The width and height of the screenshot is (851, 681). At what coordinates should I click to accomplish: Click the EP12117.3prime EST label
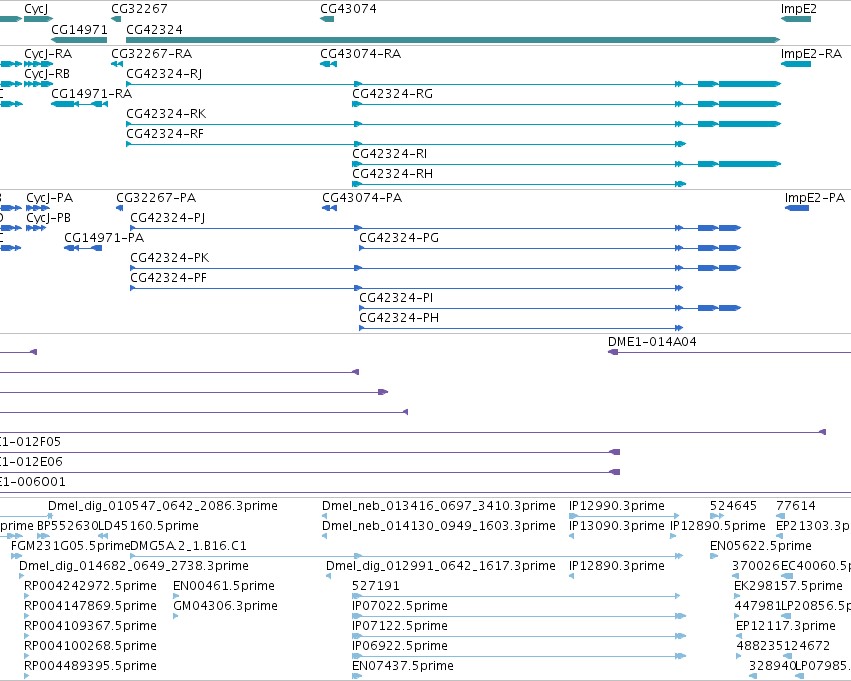pyautogui.click(x=786, y=626)
